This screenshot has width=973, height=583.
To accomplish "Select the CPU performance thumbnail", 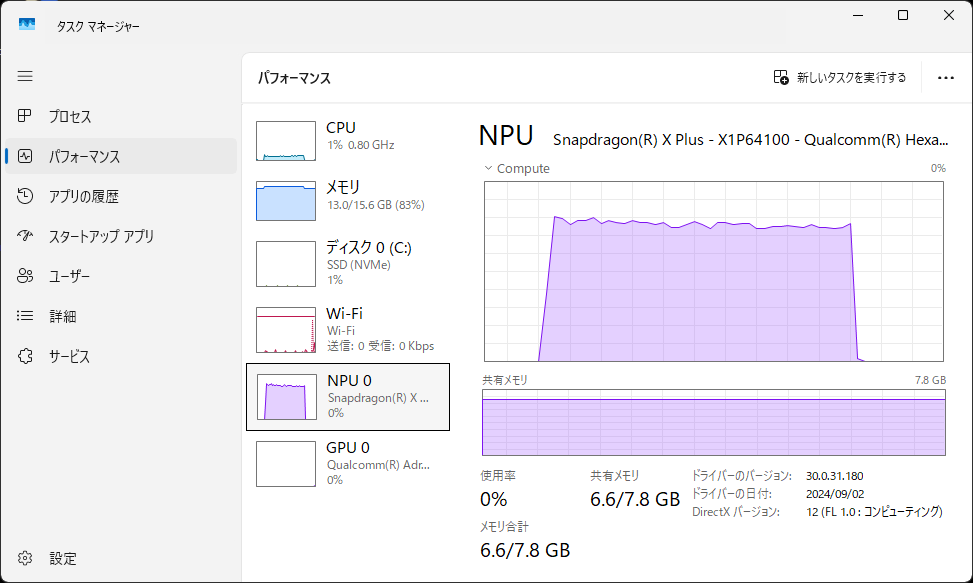I will point(286,141).
